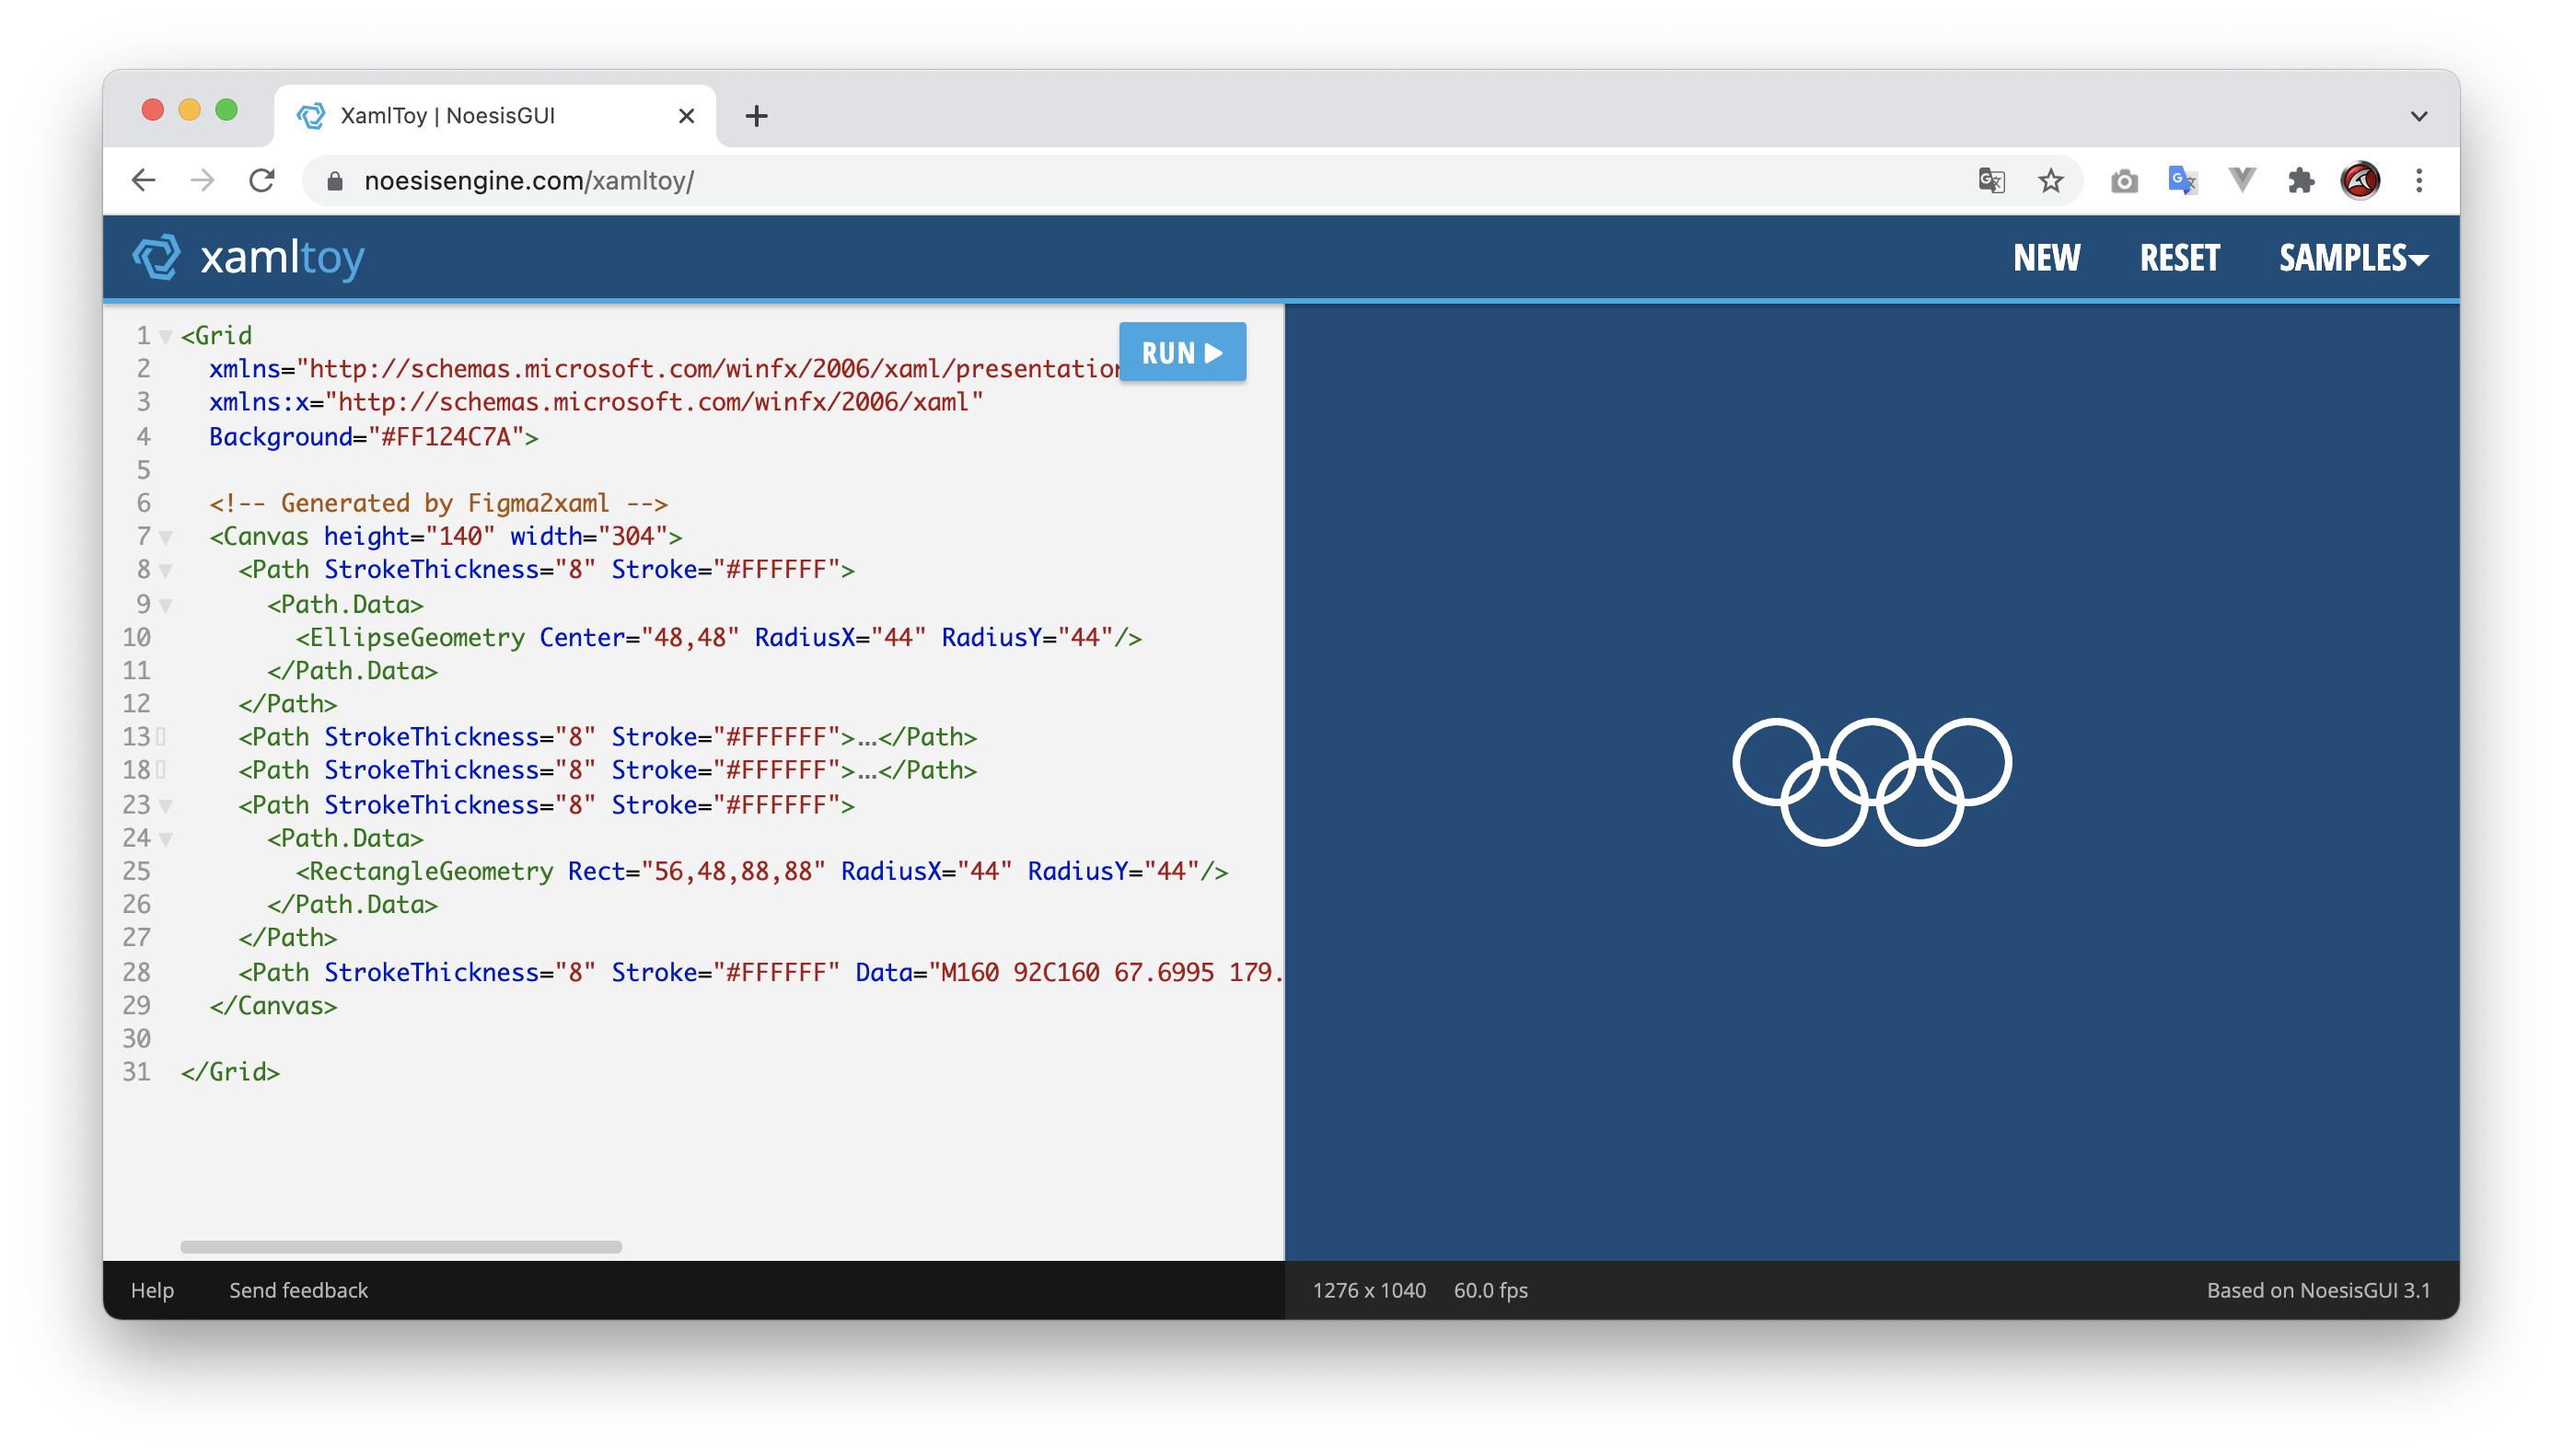Click the camera screenshot extension icon
Image resolution: width=2563 pixels, height=1456 pixels.
(x=2124, y=181)
